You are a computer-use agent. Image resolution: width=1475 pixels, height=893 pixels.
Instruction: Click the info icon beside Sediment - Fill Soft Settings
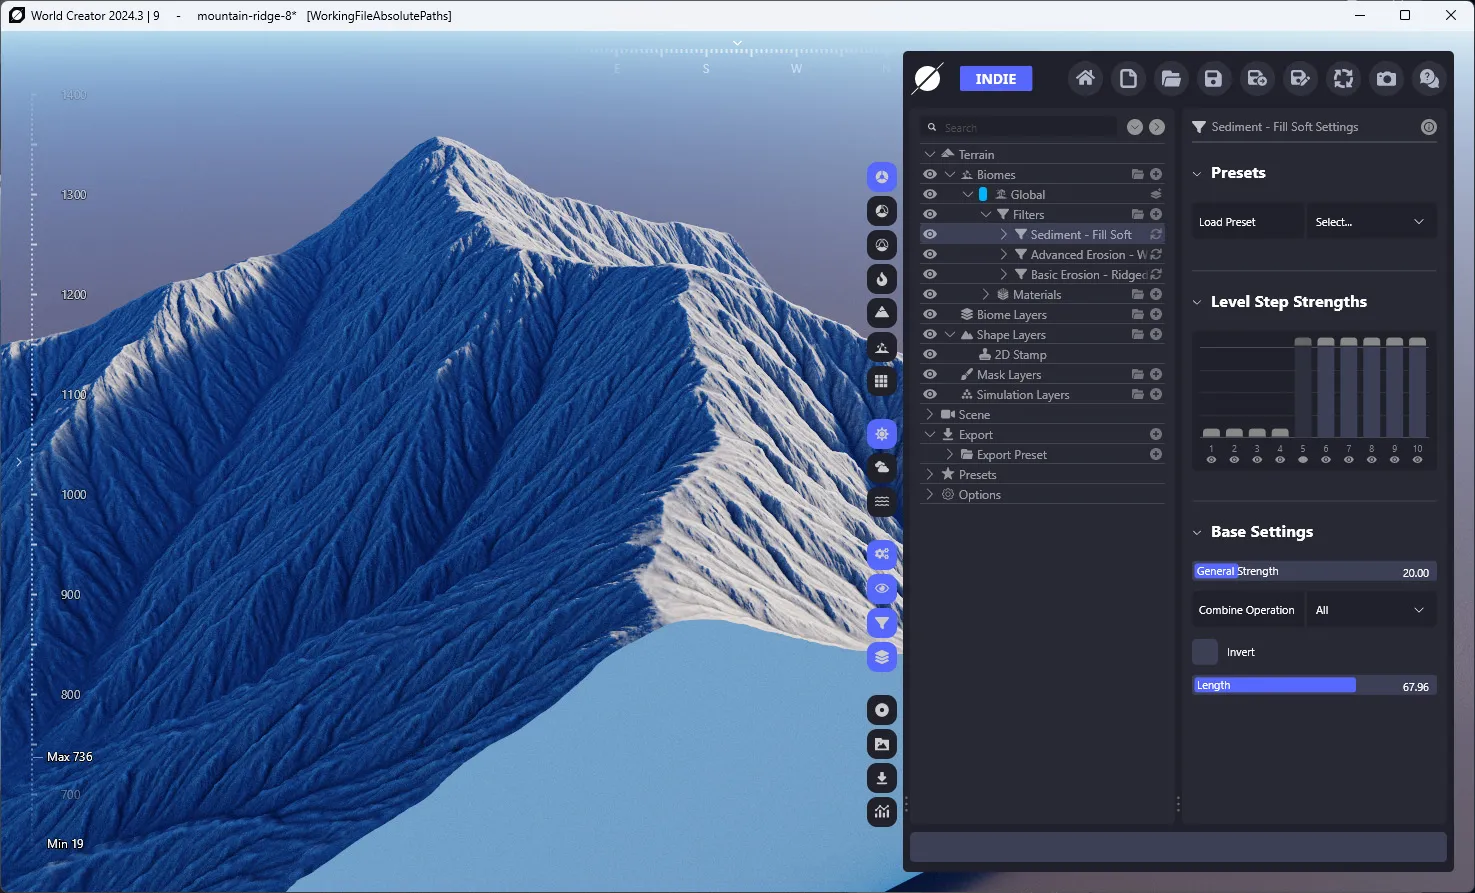click(x=1429, y=127)
